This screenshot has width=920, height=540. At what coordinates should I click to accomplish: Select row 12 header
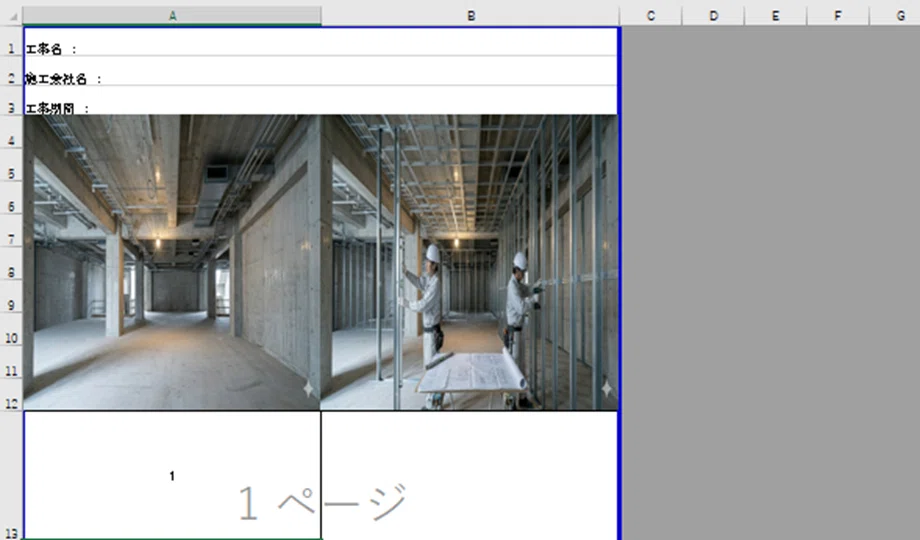tap(11, 396)
